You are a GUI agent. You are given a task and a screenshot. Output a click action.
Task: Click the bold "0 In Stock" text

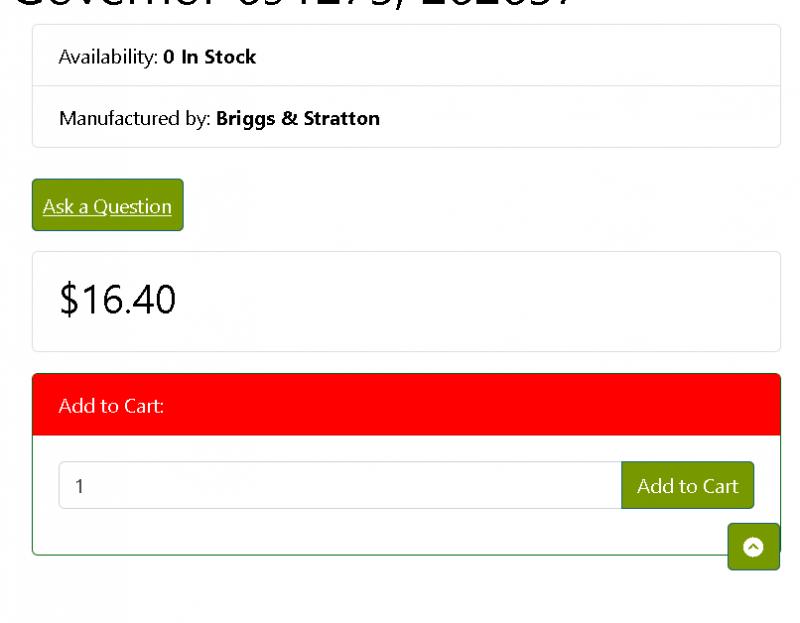coord(209,57)
